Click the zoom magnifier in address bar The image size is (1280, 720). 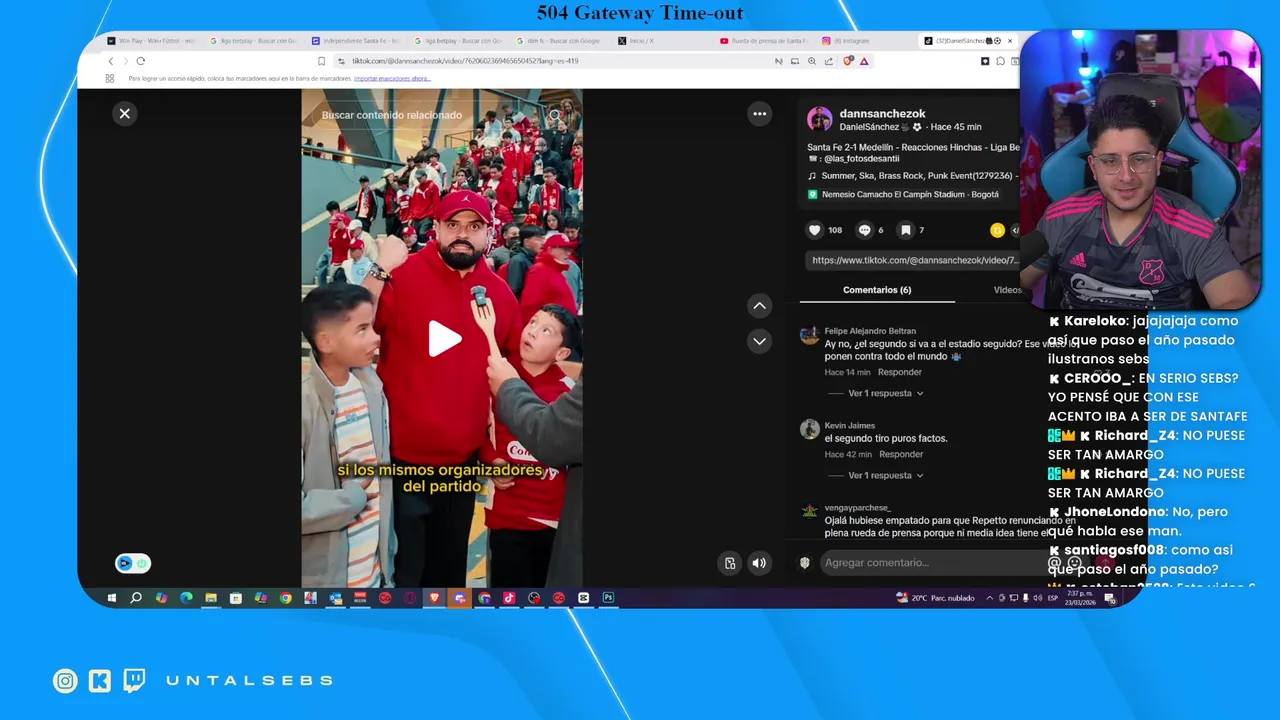(x=812, y=61)
